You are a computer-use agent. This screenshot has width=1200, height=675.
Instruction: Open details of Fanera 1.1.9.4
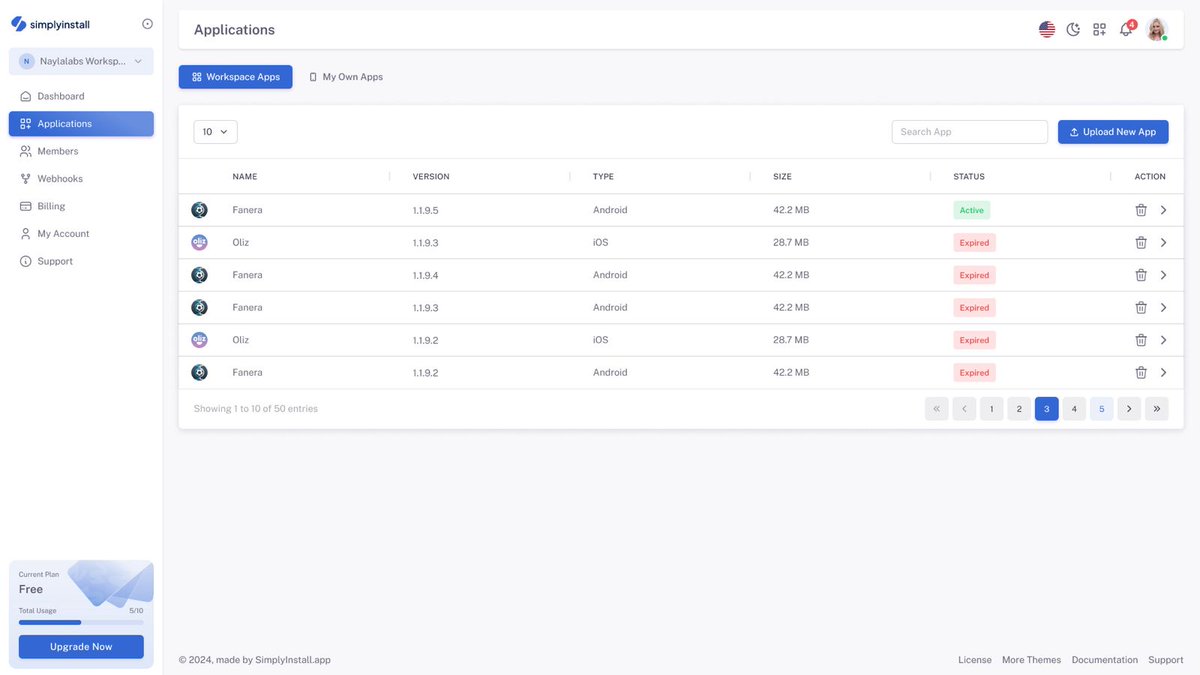pos(1163,275)
